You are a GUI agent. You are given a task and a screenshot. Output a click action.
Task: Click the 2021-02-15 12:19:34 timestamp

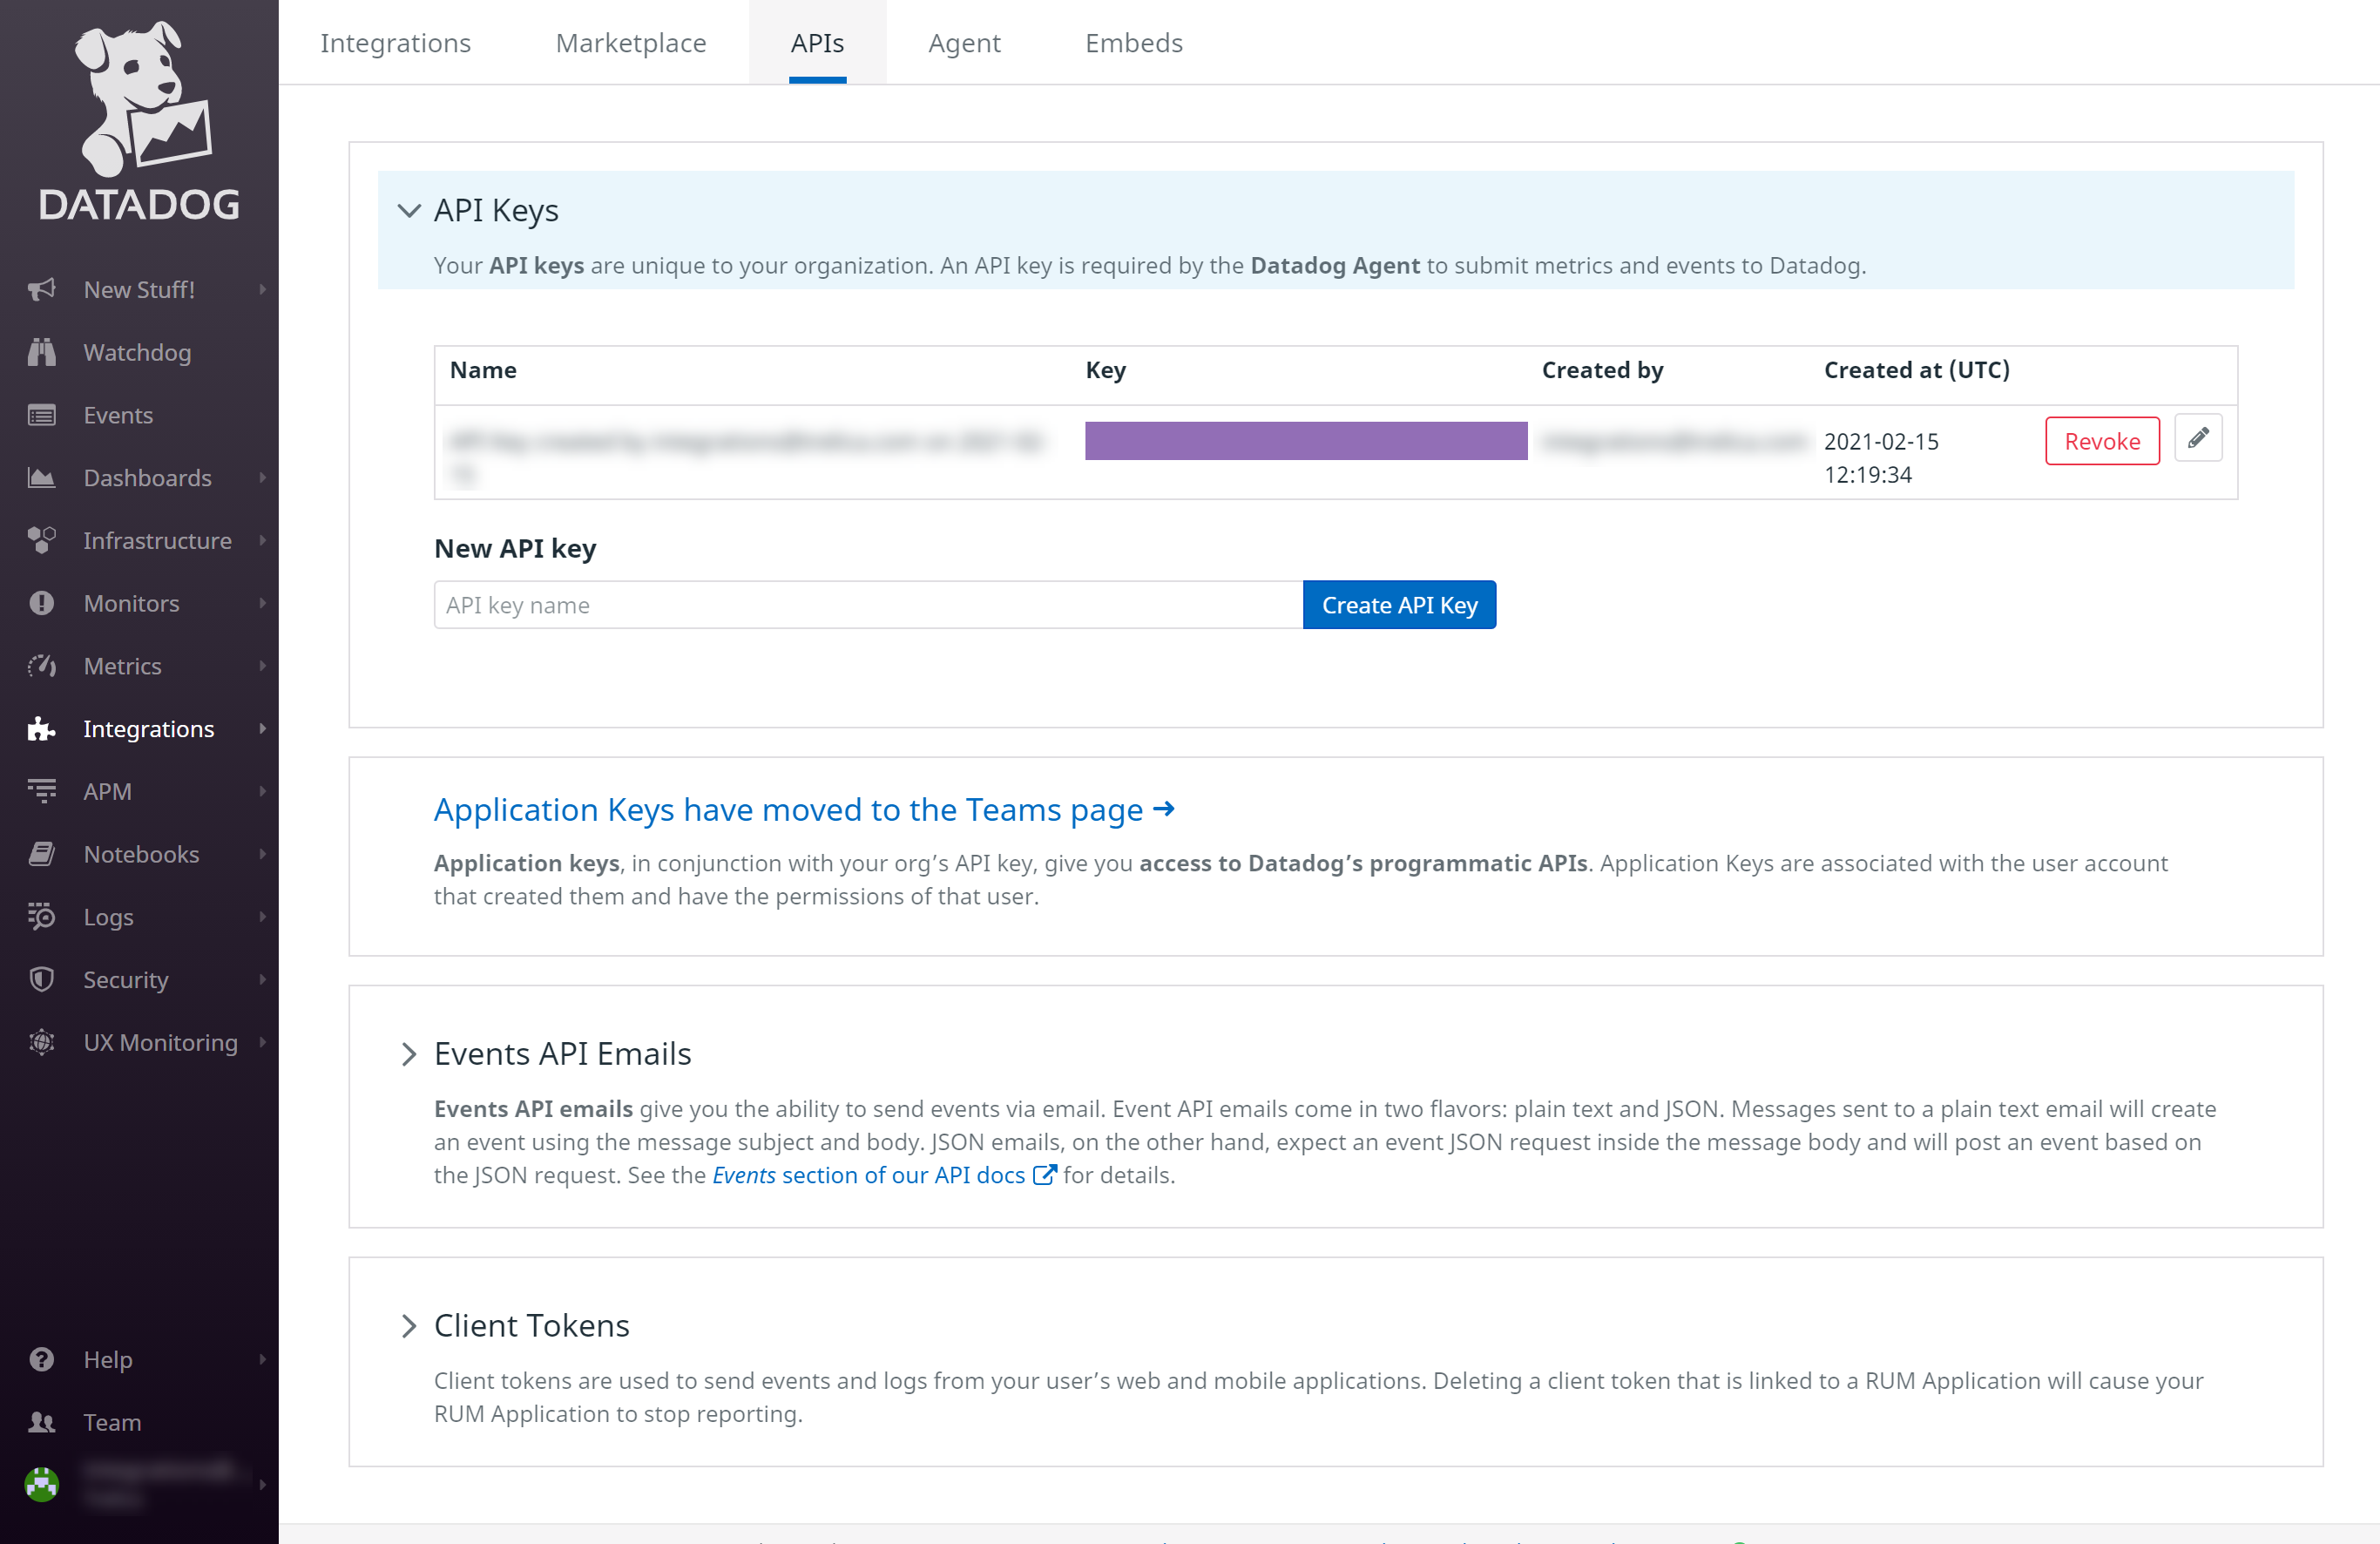tap(1881, 458)
